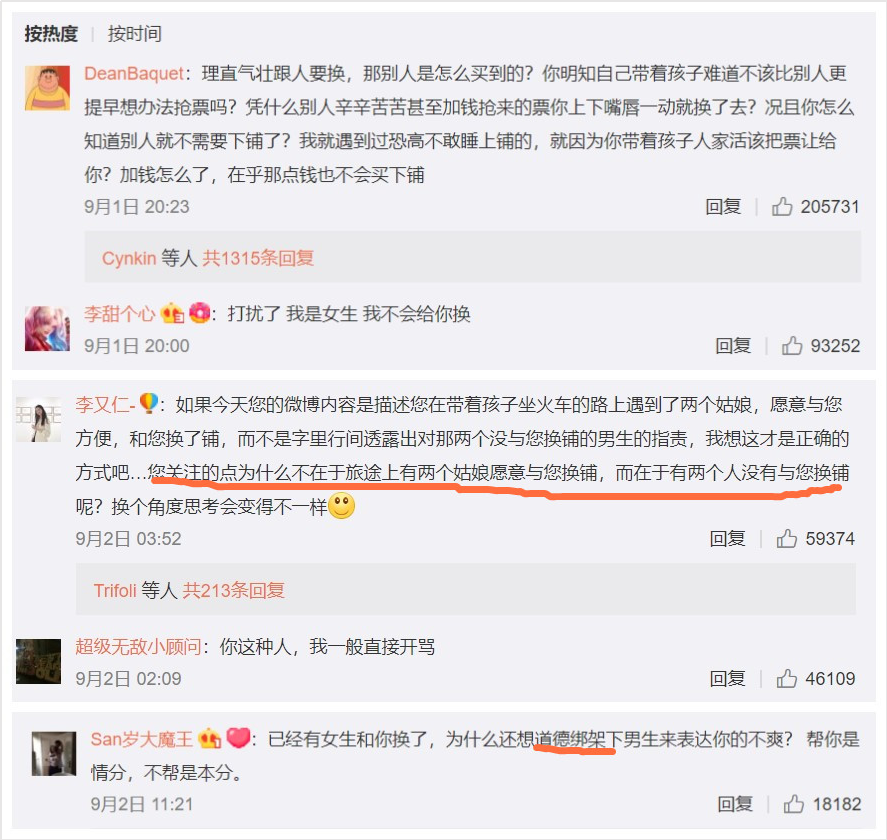
Task: Click 回复 on 李又仁's comment
Action: pyautogui.click(x=727, y=539)
